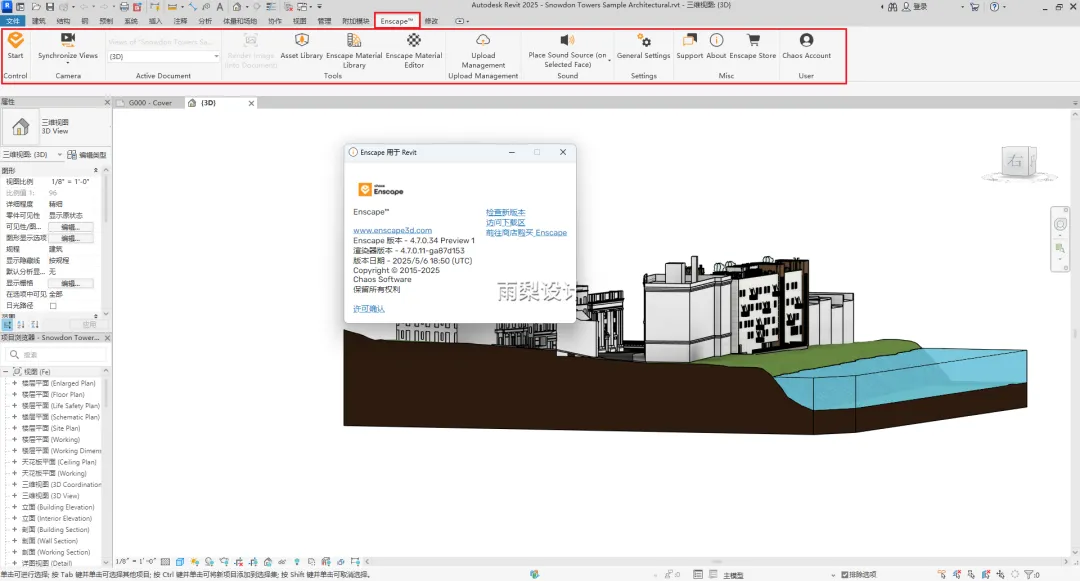Select 剖面 (Working Section) tree item
The height and width of the screenshot is (581, 1080).
point(55,552)
